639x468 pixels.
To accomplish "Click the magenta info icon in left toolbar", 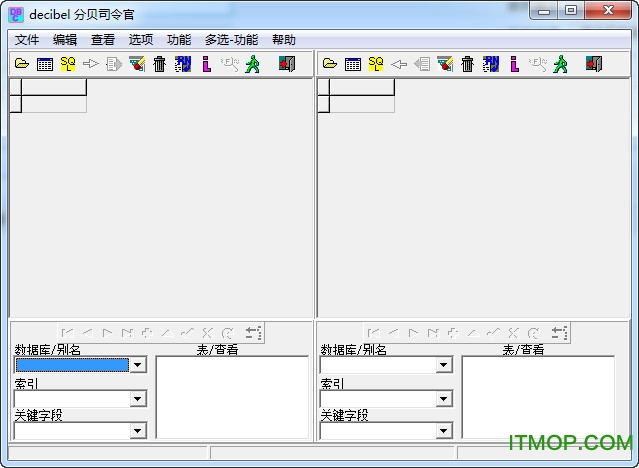I will [206, 64].
